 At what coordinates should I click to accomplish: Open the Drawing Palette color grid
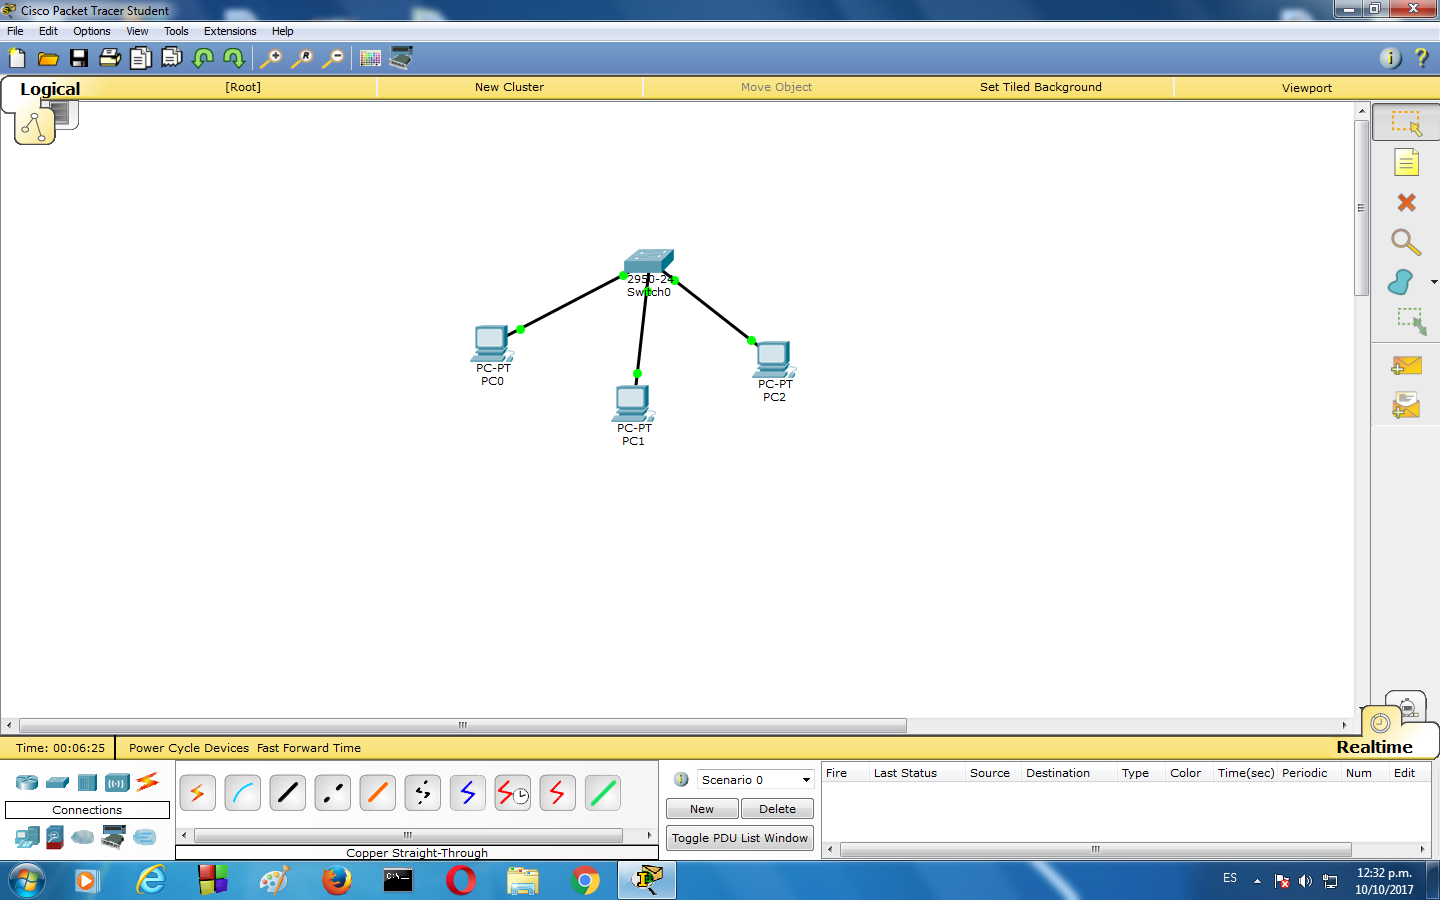370,58
